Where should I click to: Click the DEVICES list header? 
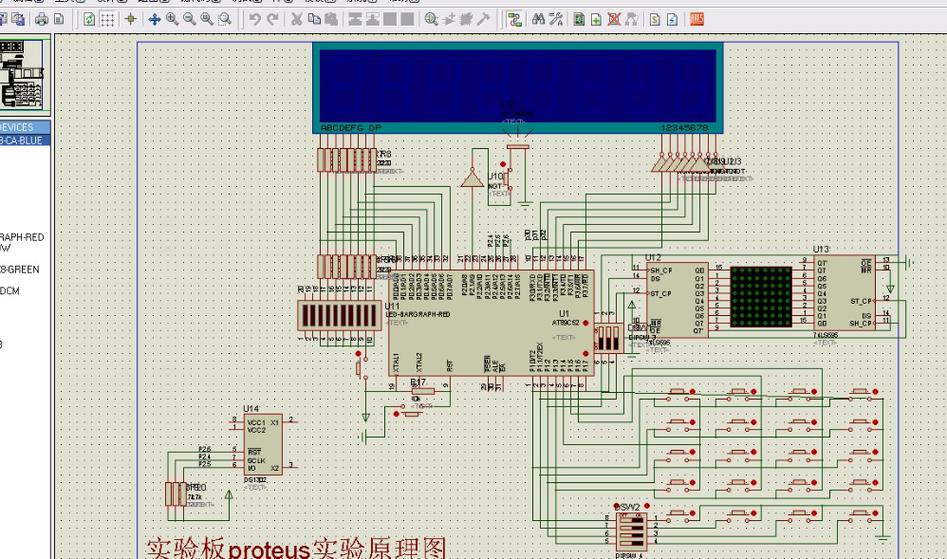click(25, 127)
